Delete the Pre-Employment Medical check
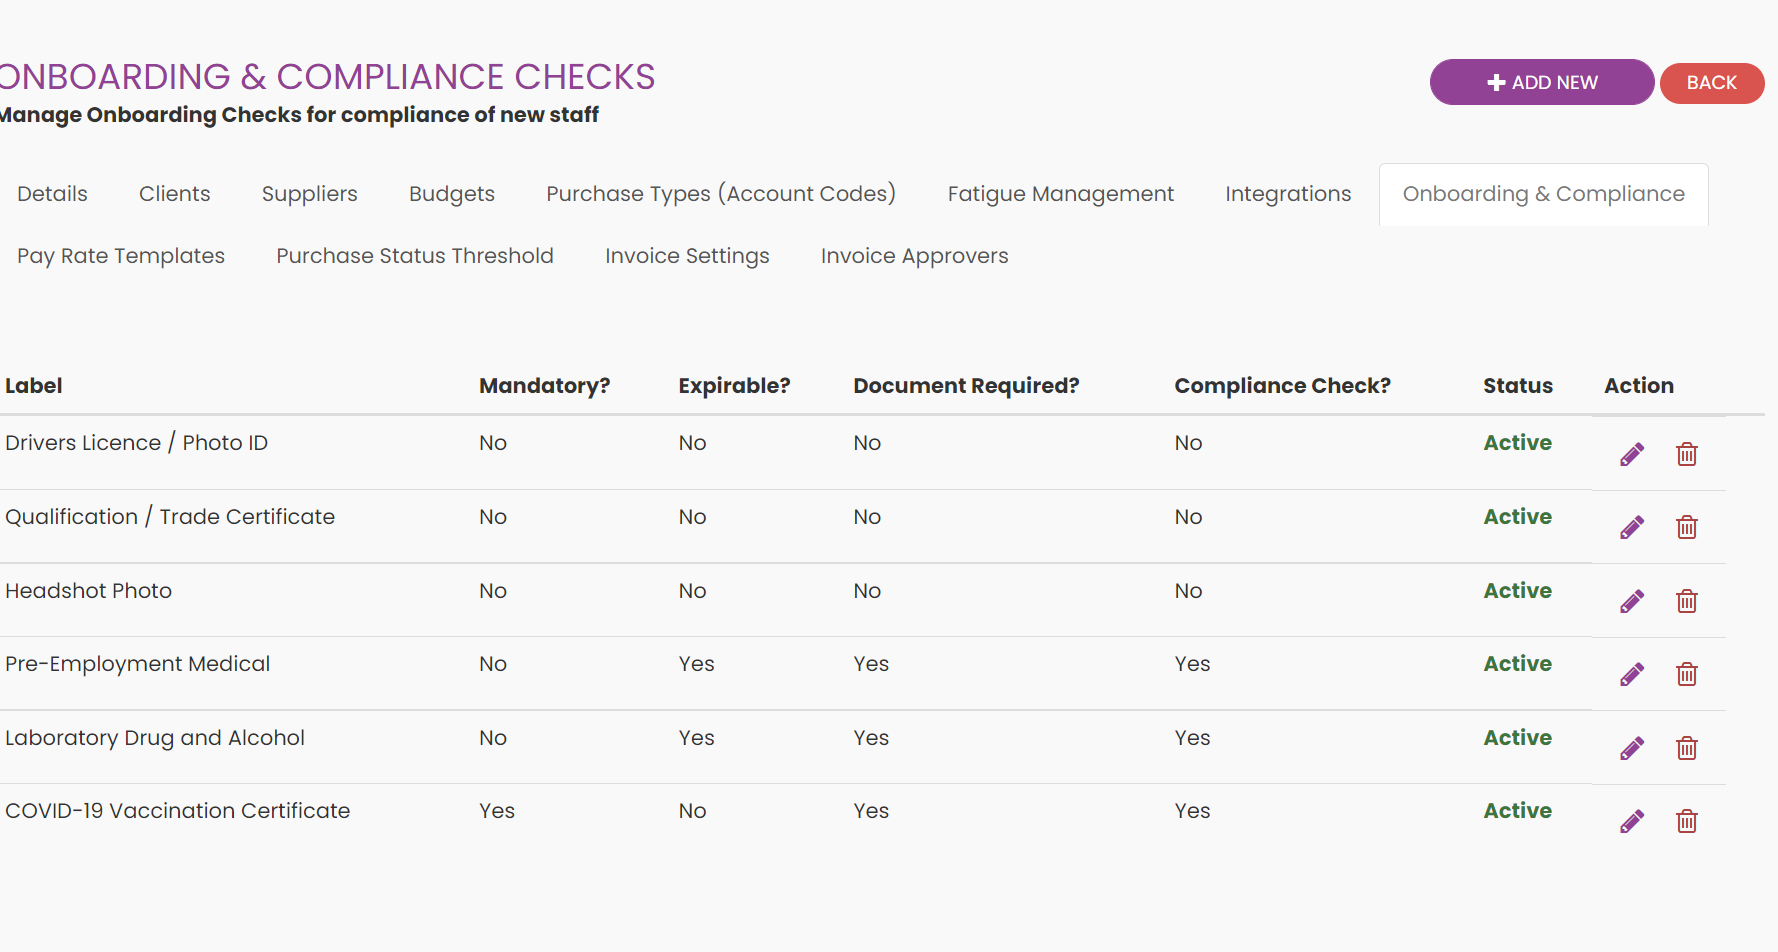This screenshot has height=952, width=1778. coord(1687,675)
